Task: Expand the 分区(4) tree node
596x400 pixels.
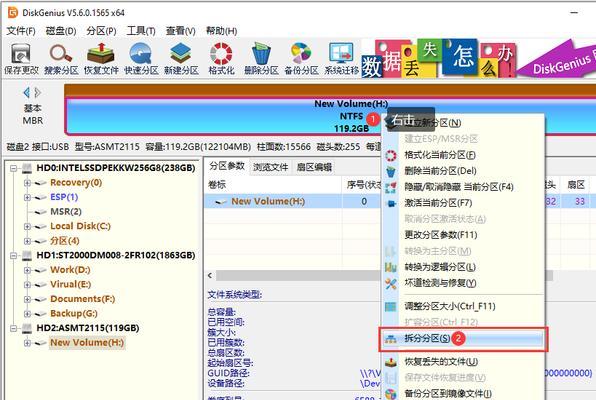Action: point(27,241)
